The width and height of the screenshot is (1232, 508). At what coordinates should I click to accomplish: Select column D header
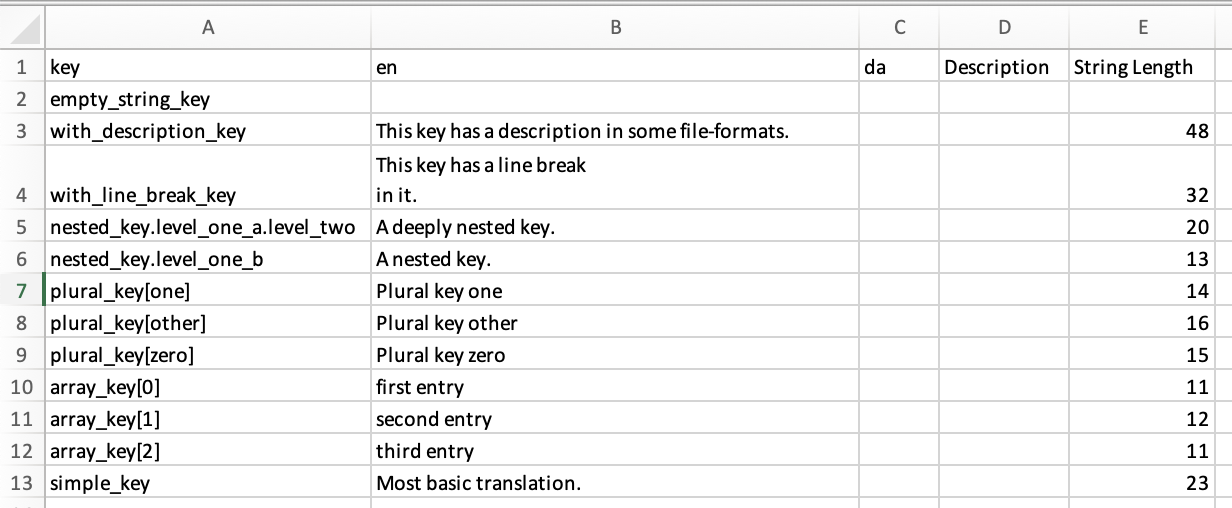coord(1004,28)
